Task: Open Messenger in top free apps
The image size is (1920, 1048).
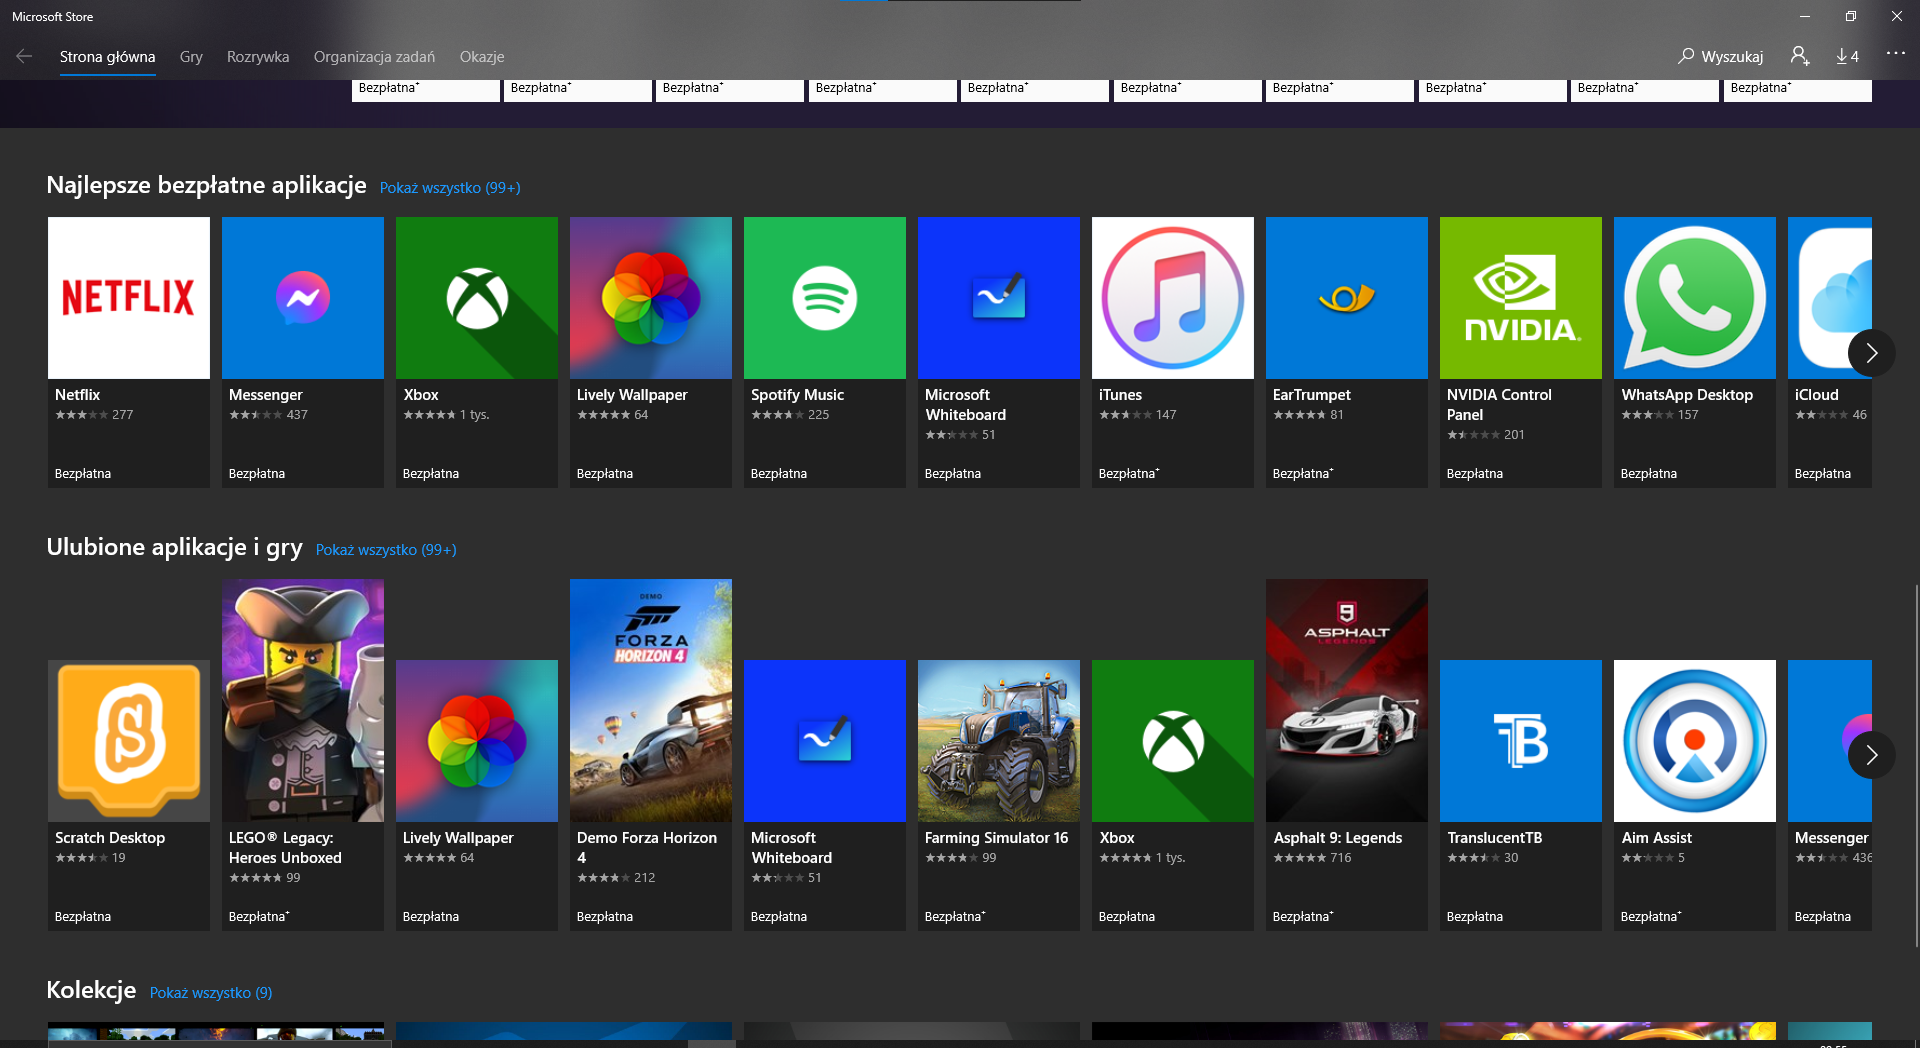Action: 303,352
